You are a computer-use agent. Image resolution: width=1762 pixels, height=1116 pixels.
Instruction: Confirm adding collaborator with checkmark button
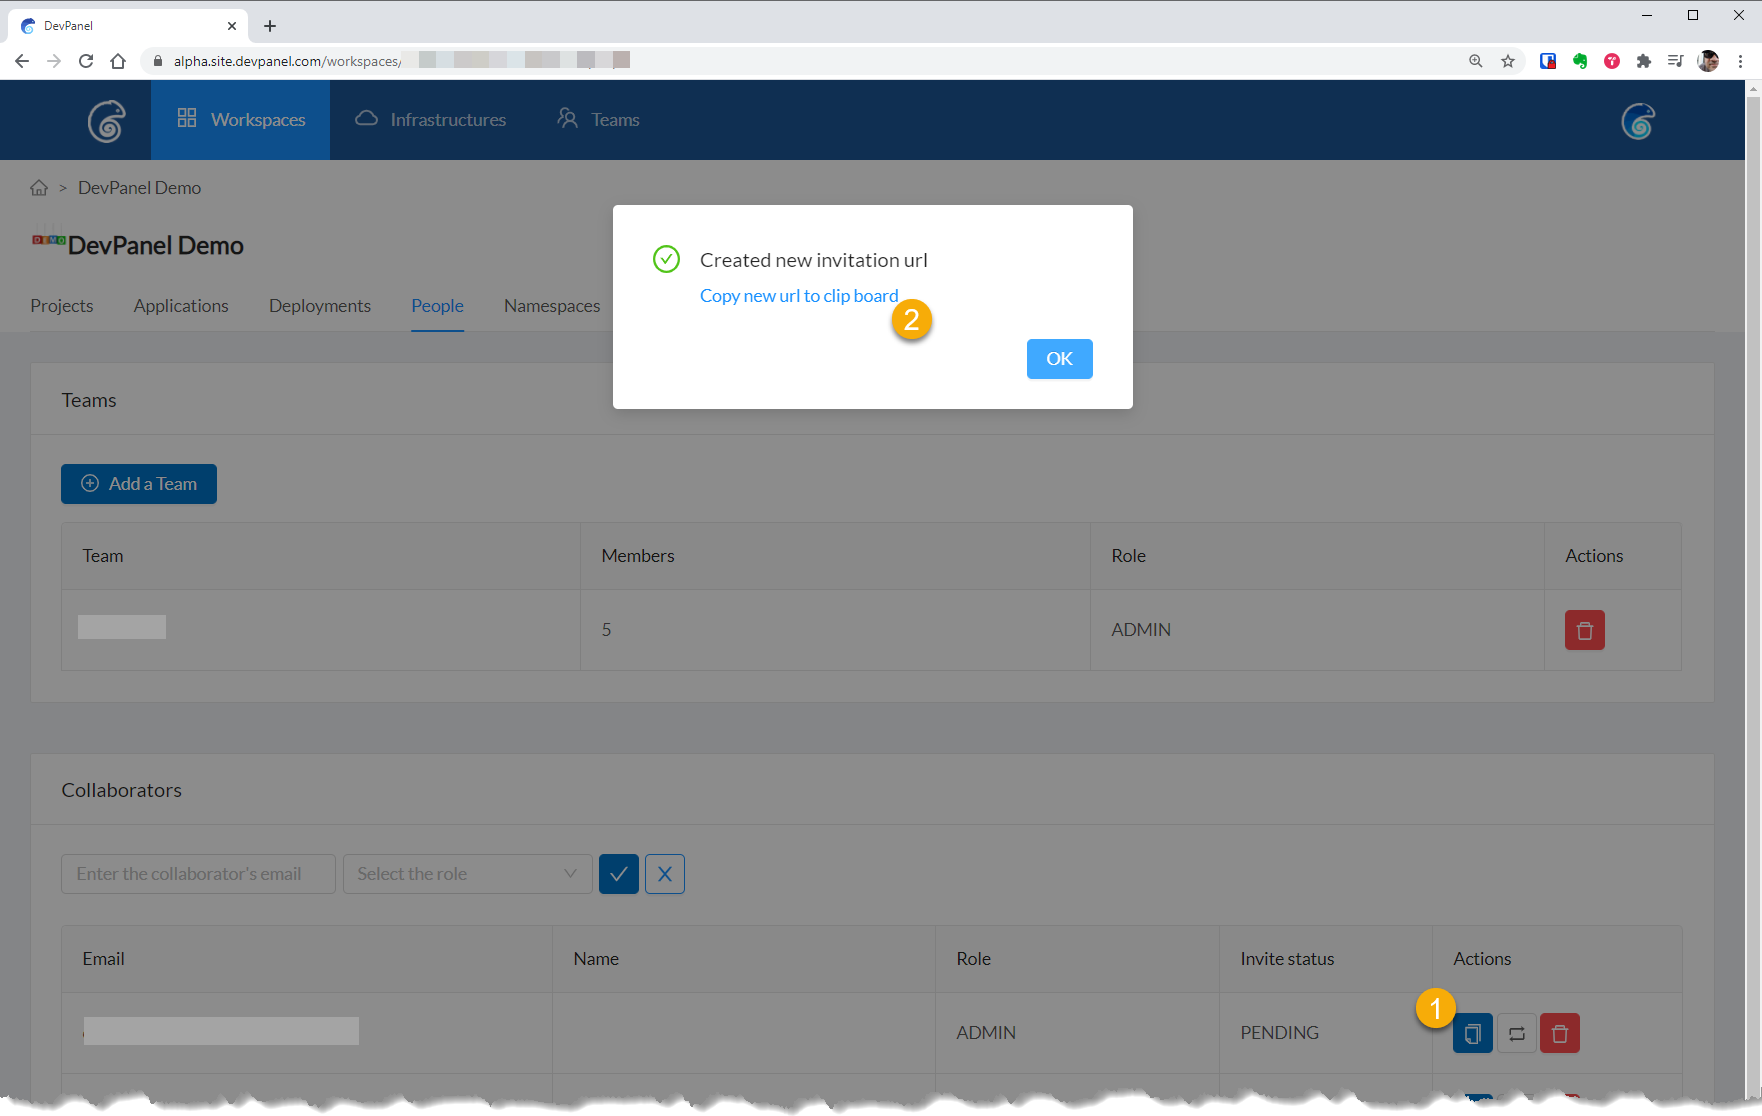click(618, 874)
